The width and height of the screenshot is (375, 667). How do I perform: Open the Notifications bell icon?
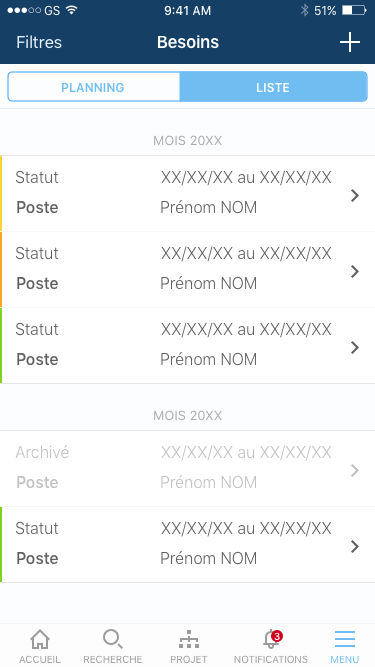tap(271, 639)
